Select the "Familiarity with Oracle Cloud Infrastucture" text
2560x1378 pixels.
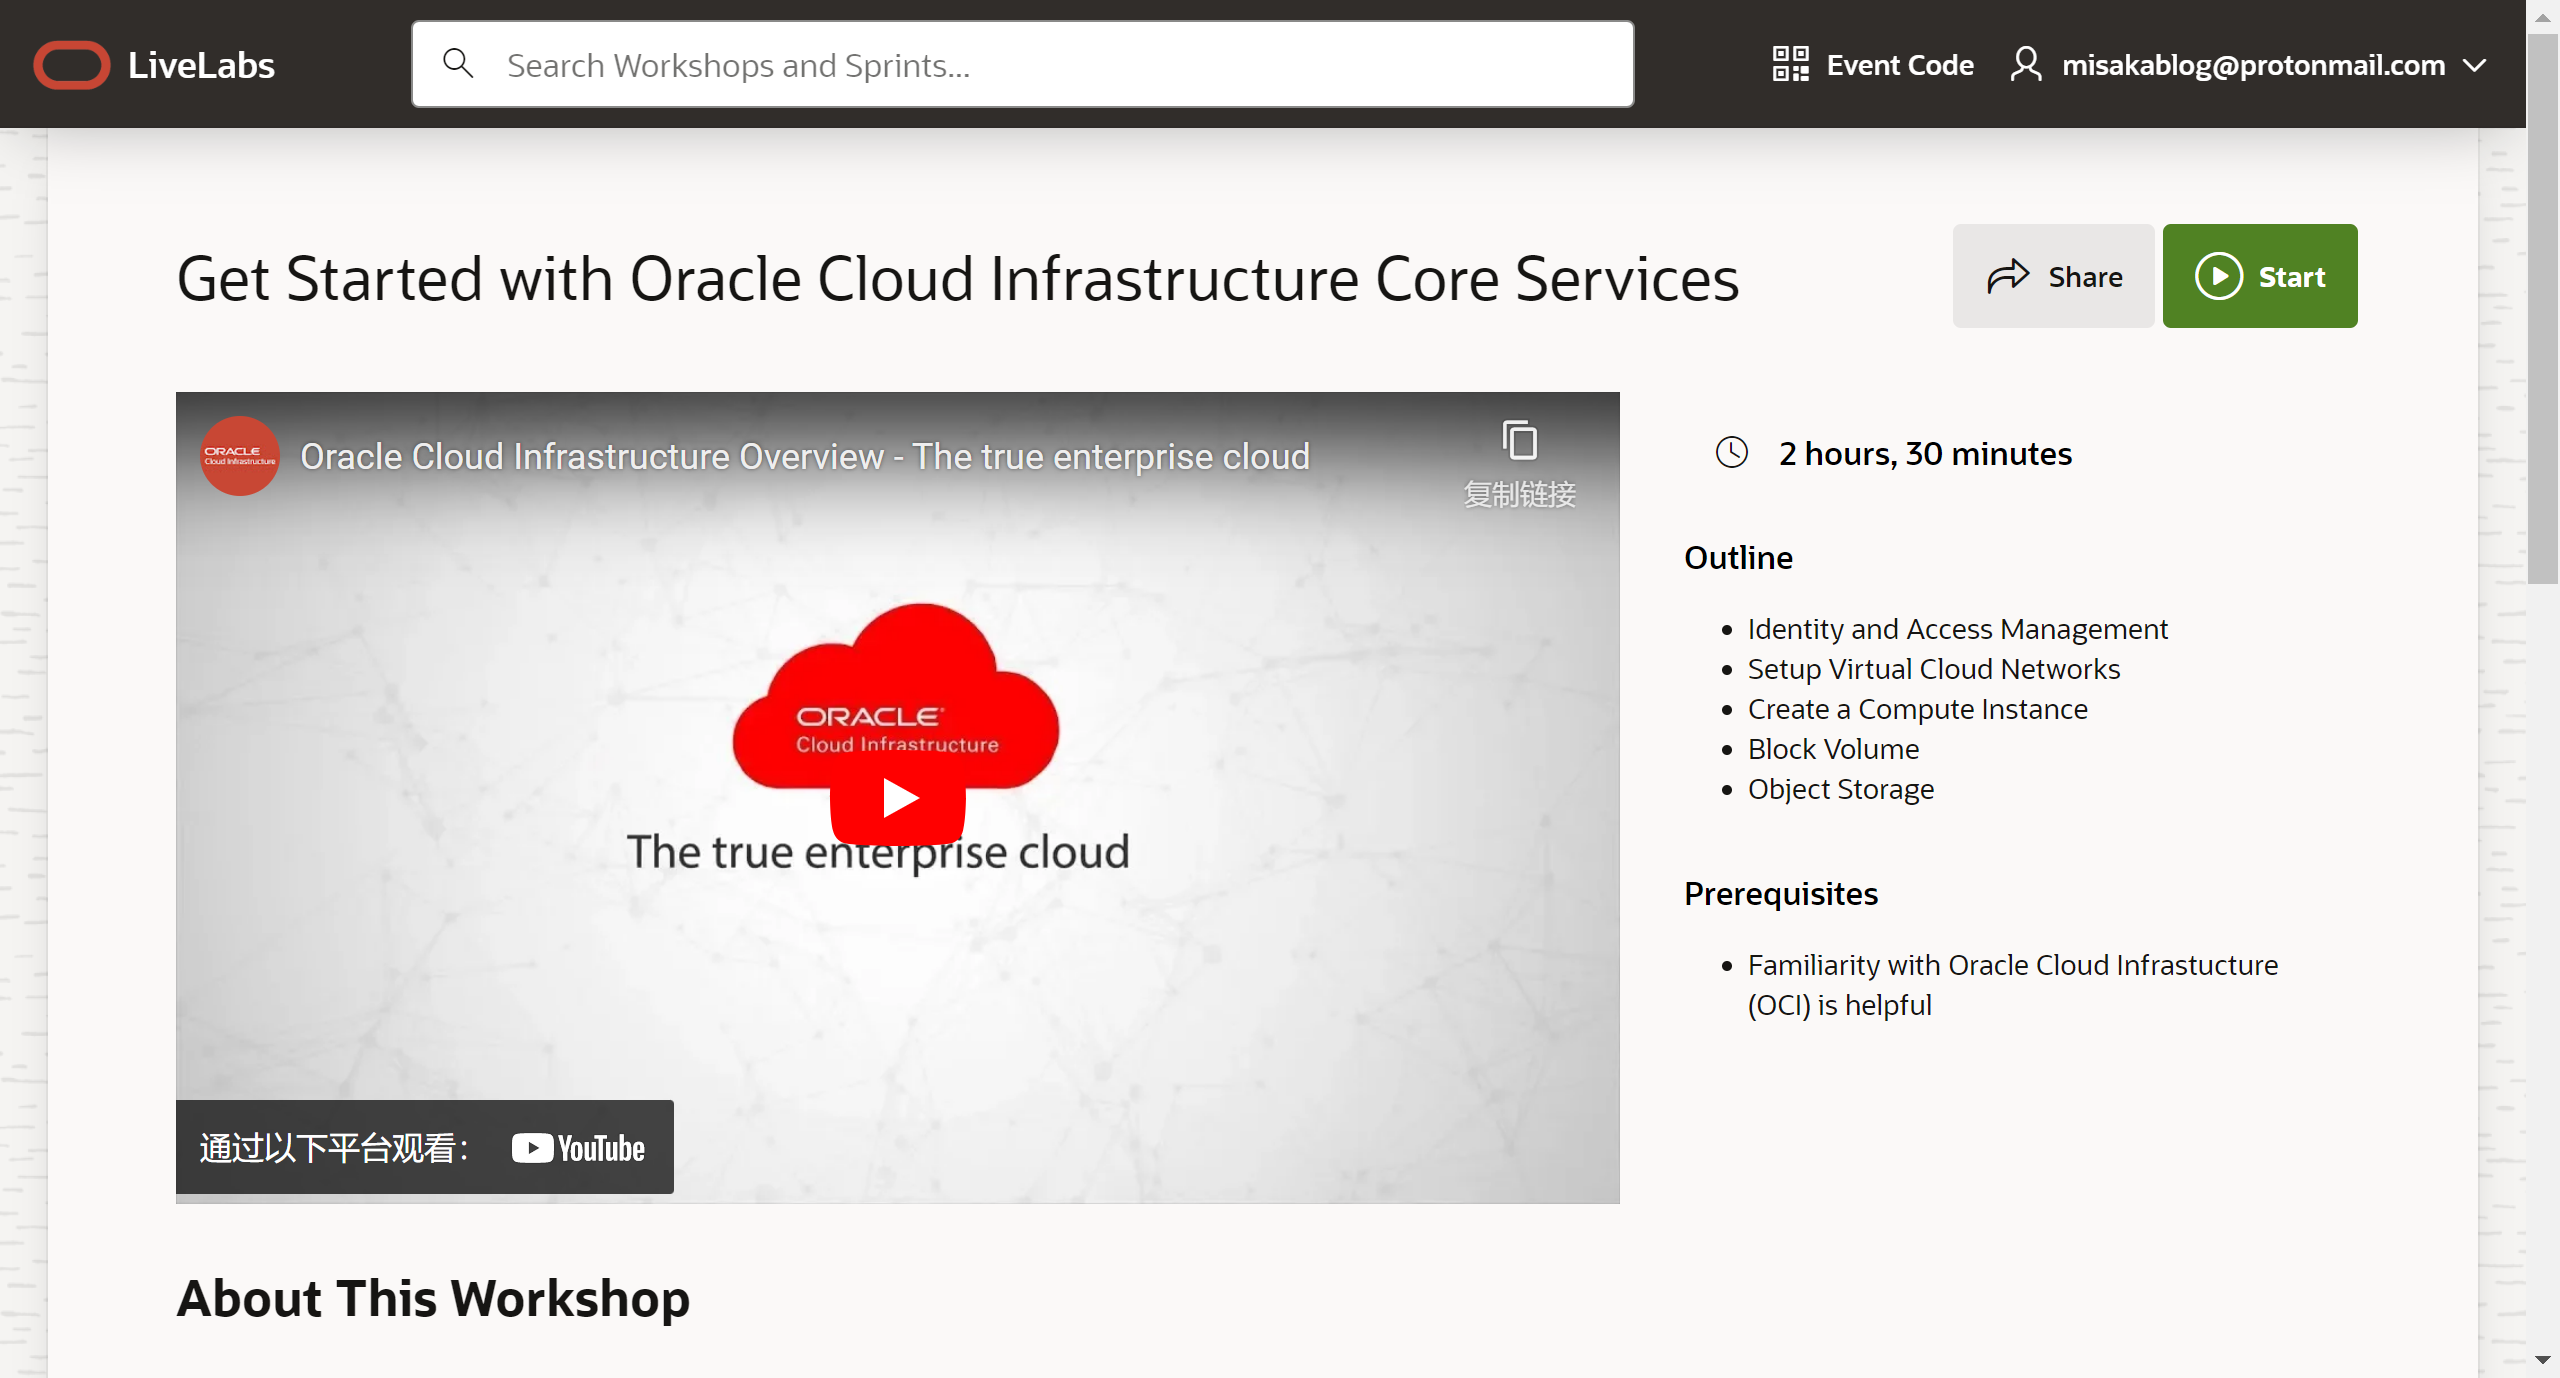pos(2012,965)
